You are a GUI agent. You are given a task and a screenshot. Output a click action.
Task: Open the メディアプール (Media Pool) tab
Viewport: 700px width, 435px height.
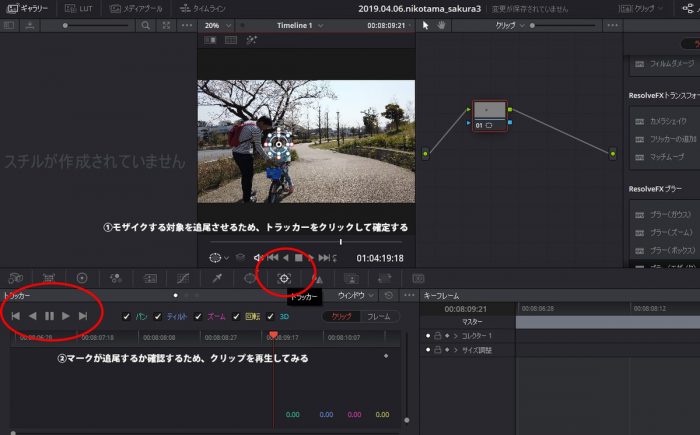137,8
